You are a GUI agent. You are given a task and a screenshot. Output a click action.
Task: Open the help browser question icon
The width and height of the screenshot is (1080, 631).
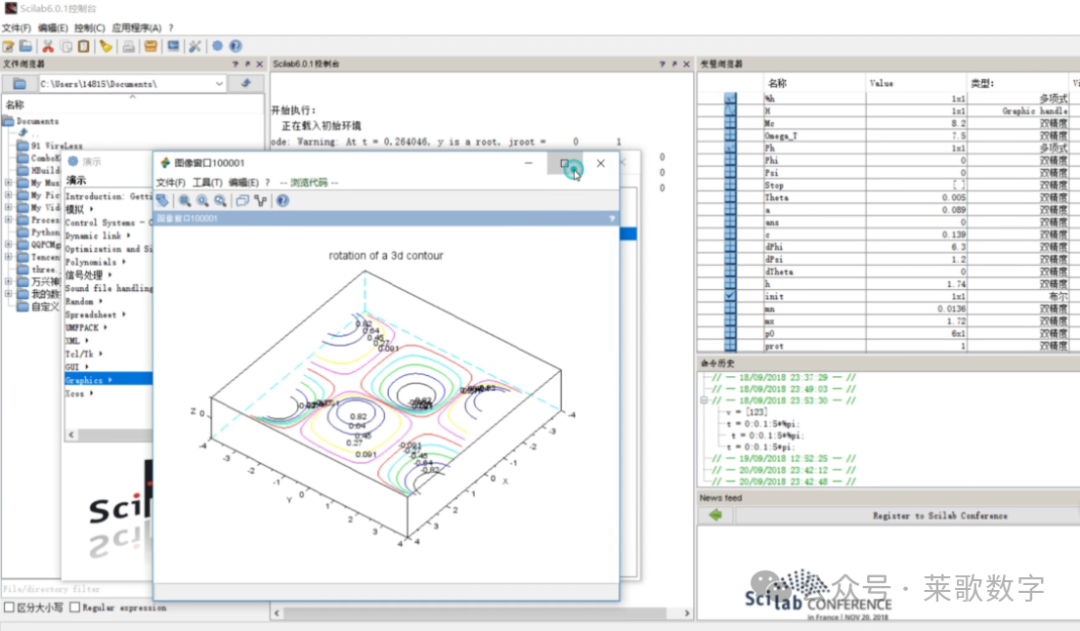tap(236, 46)
